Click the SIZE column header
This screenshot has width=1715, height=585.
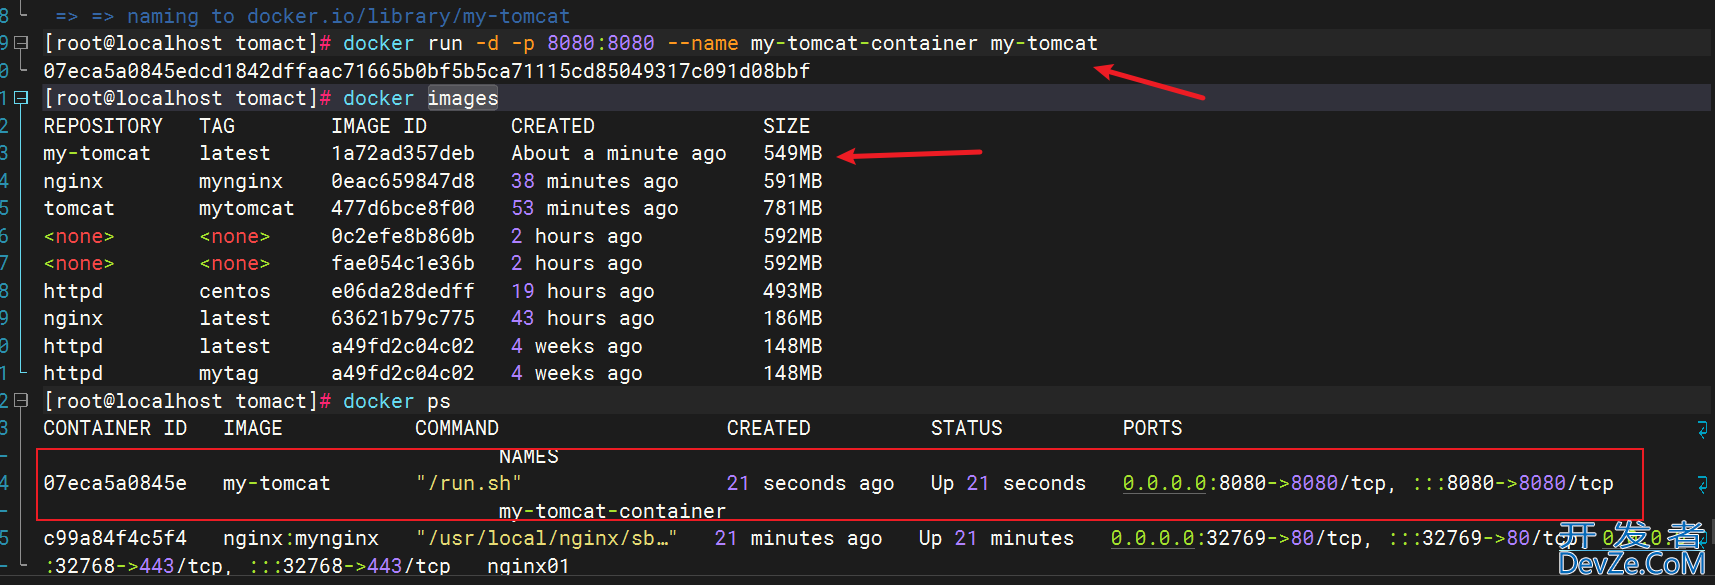[787, 126]
